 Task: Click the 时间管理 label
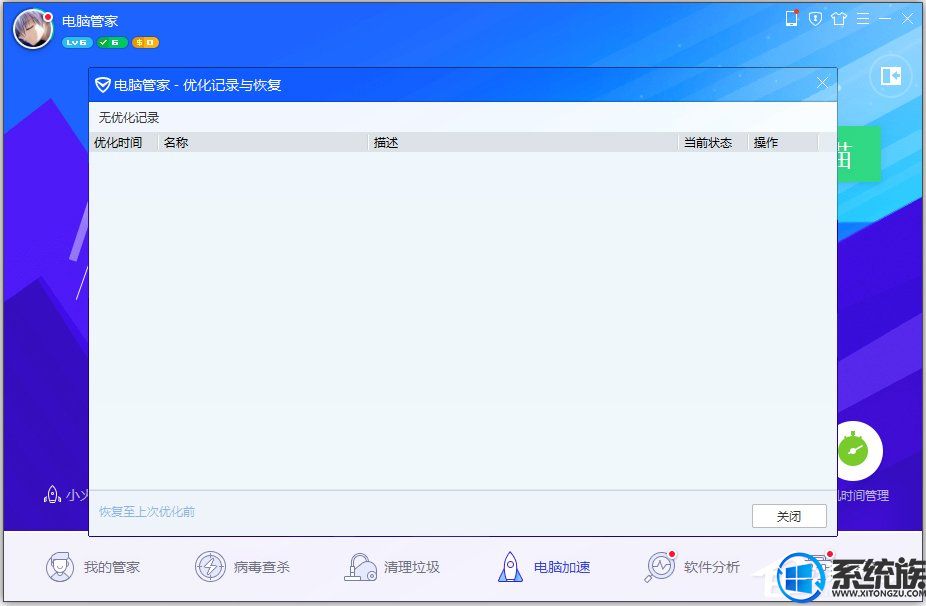pyautogui.click(x=863, y=496)
